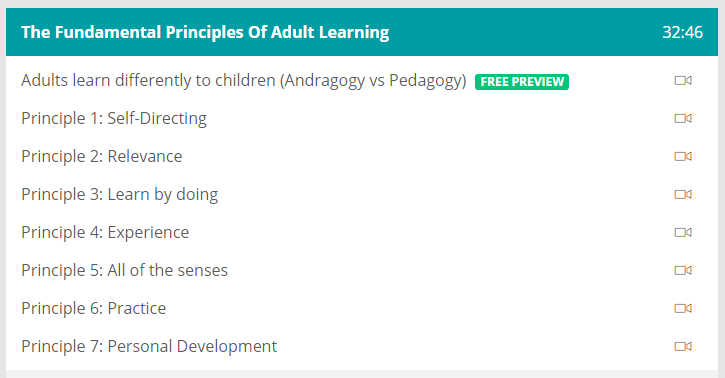Click video icon beside Principle 1: Self-Directing
Viewport: 725px width, 378px height.
[x=683, y=118]
